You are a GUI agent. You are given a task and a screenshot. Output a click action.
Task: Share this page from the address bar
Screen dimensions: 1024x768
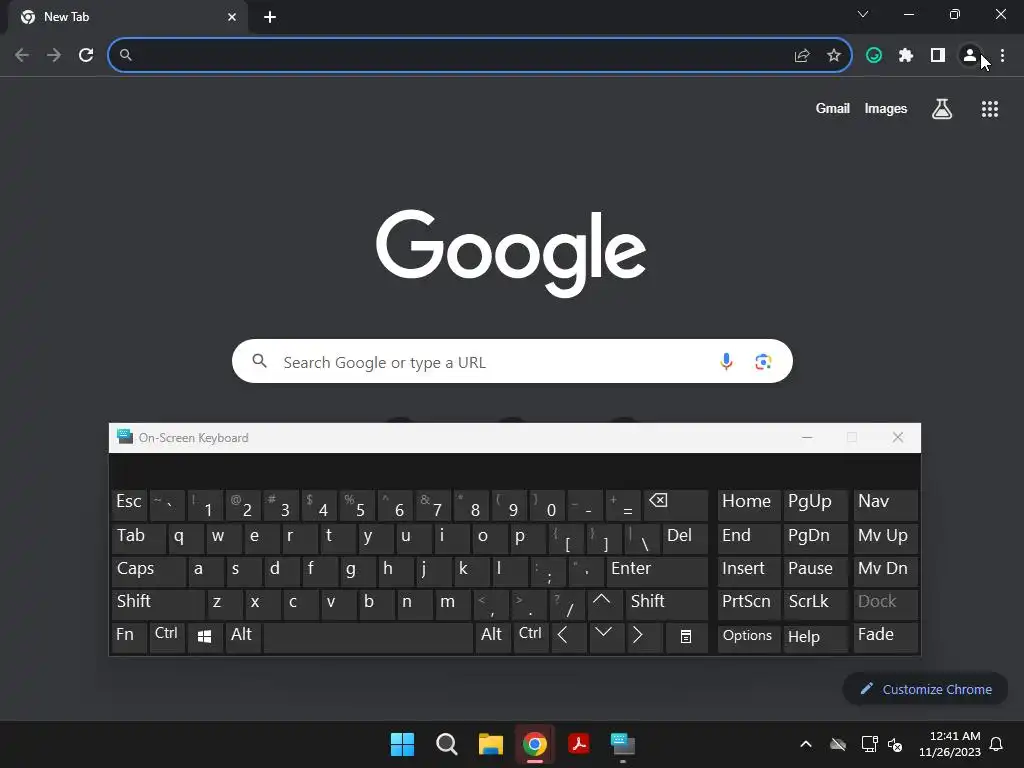coord(802,56)
